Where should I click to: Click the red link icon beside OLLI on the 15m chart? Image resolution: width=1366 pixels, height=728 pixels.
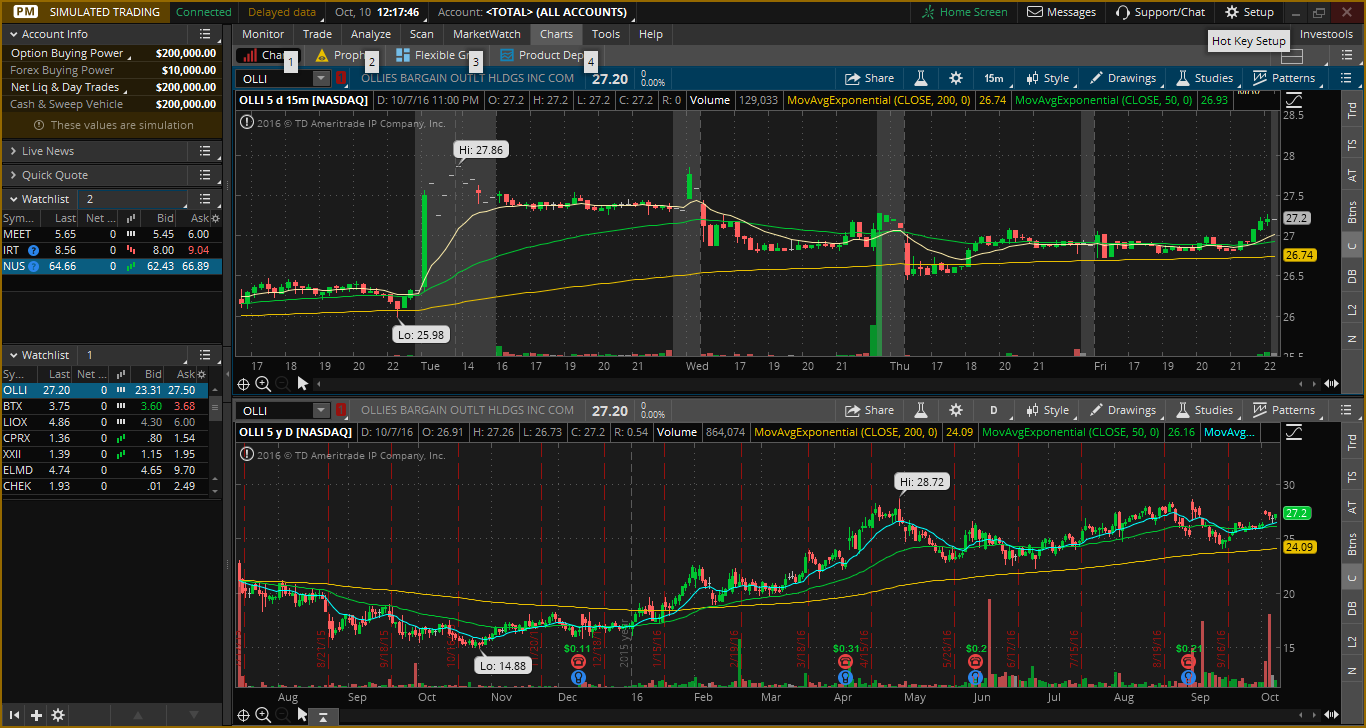click(341, 78)
